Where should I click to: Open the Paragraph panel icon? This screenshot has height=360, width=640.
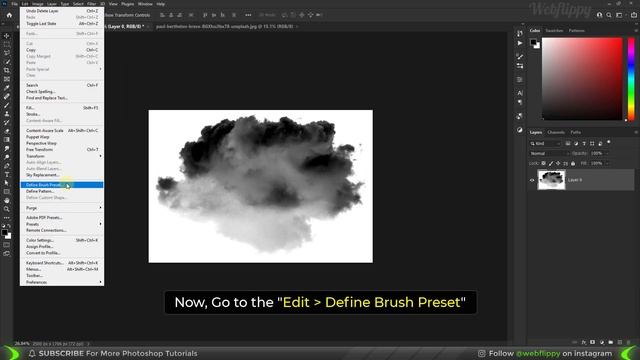(520, 102)
